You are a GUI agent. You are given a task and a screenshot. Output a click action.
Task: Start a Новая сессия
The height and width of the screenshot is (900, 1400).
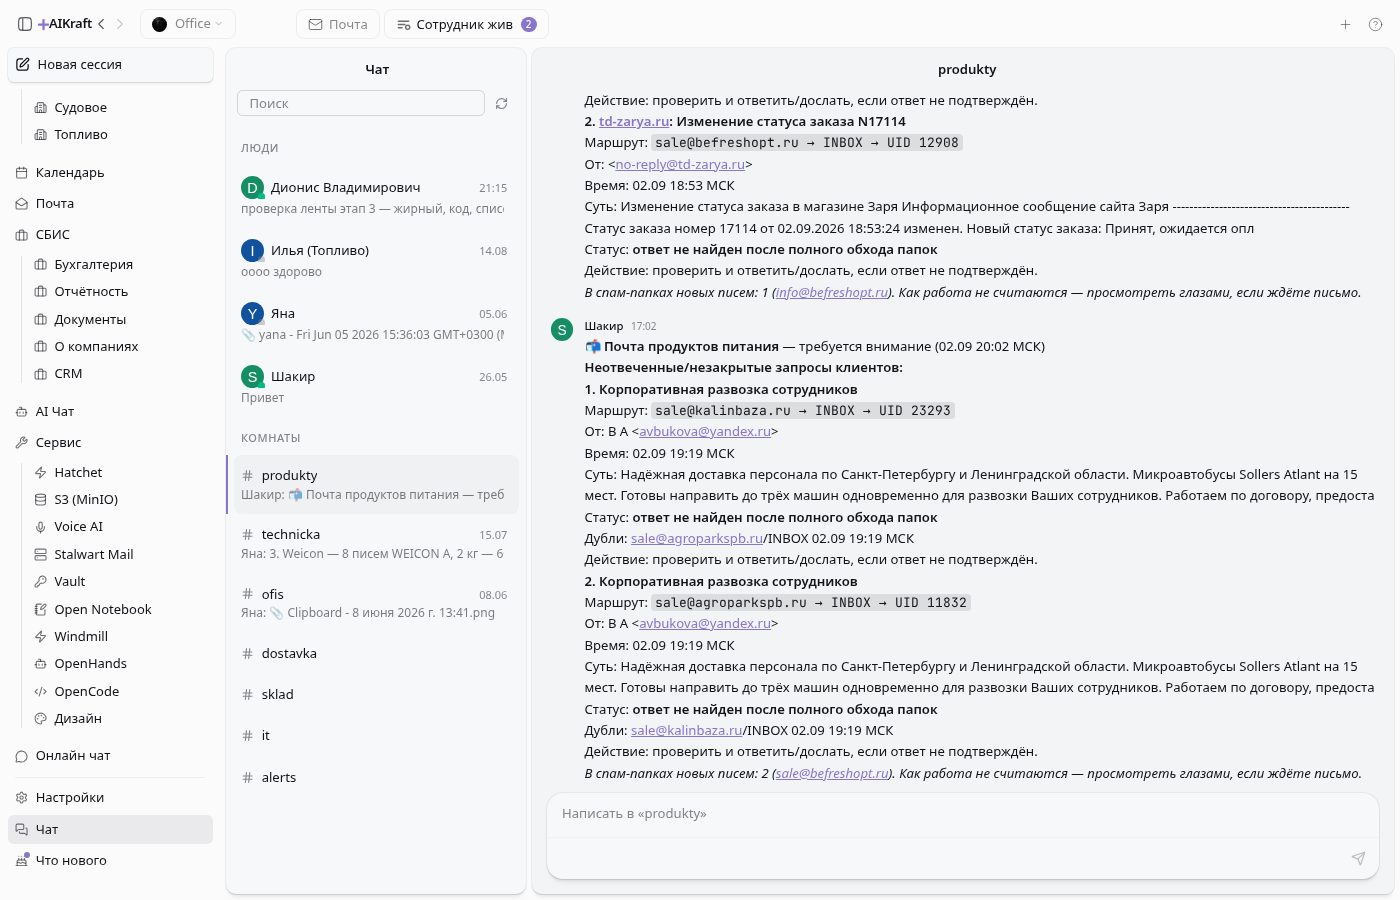click(x=110, y=64)
